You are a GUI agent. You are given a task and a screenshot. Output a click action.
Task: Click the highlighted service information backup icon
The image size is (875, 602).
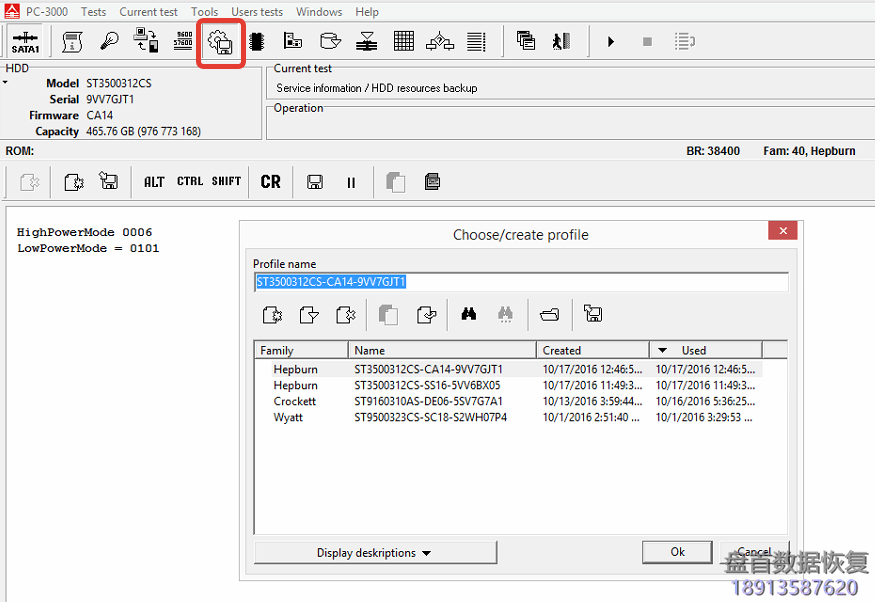coord(221,42)
